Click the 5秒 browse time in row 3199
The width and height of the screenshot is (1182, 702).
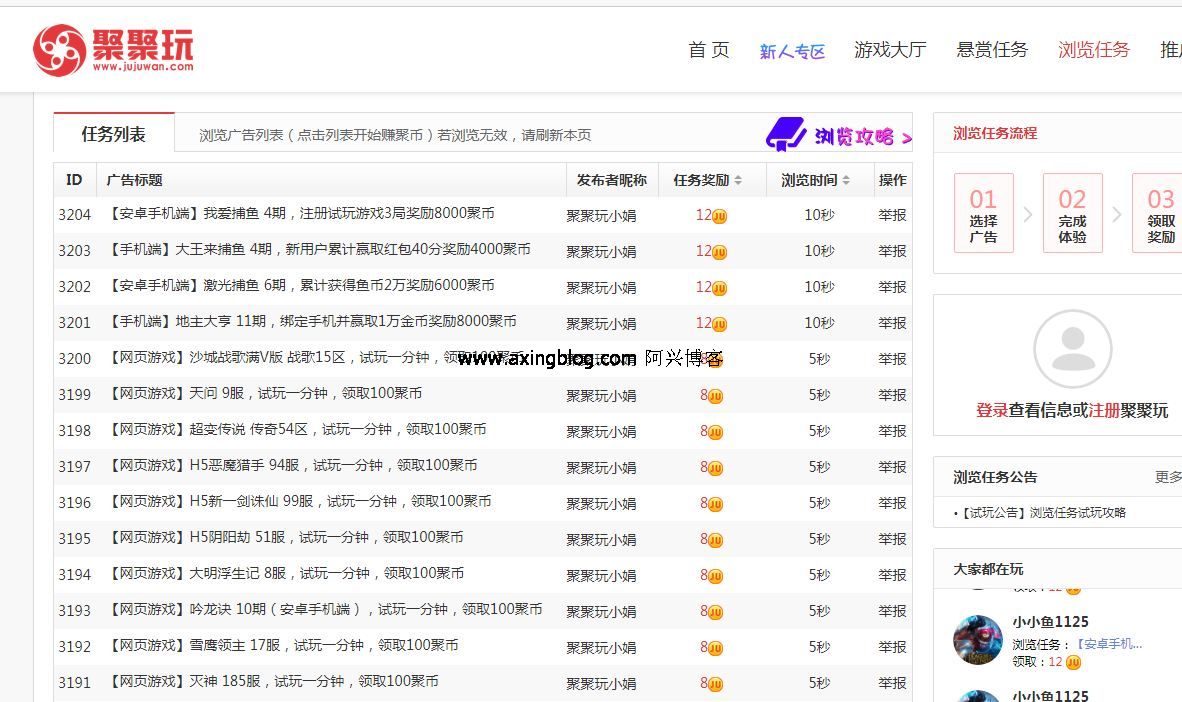[819, 394]
